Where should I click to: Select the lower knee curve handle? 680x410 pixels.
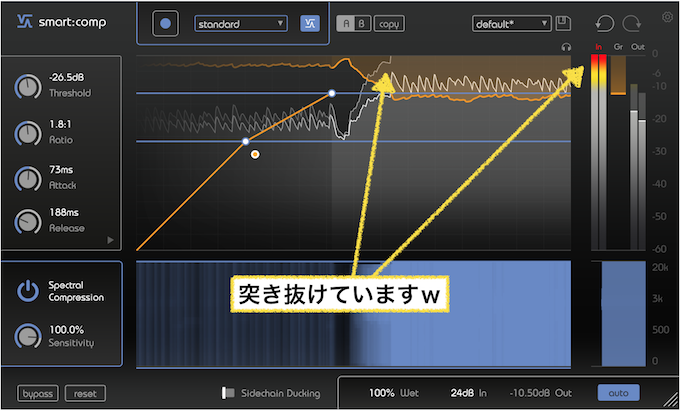tap(245, 141)
